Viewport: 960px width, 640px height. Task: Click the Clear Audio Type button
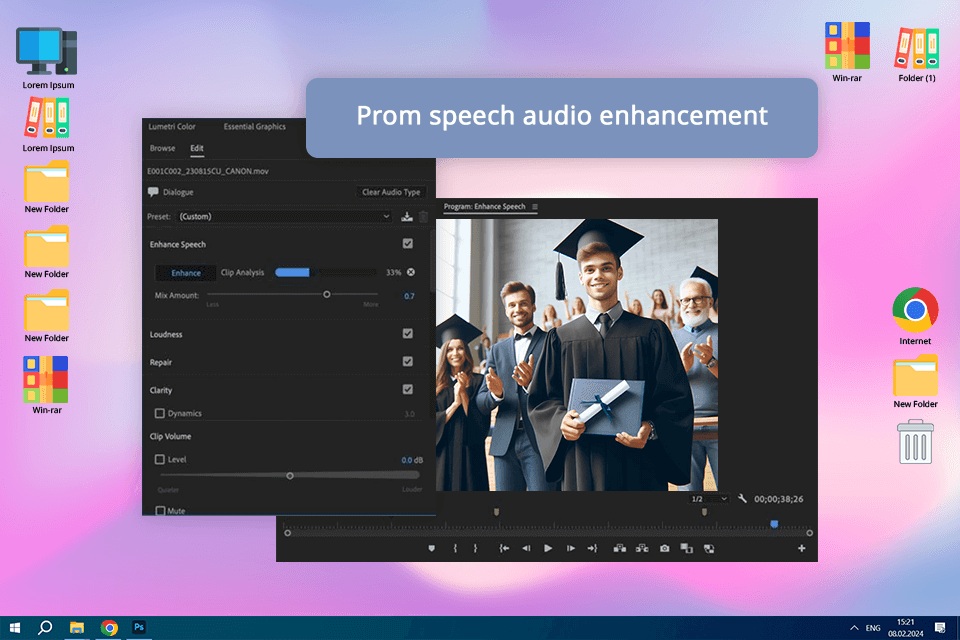click(391, 192)
